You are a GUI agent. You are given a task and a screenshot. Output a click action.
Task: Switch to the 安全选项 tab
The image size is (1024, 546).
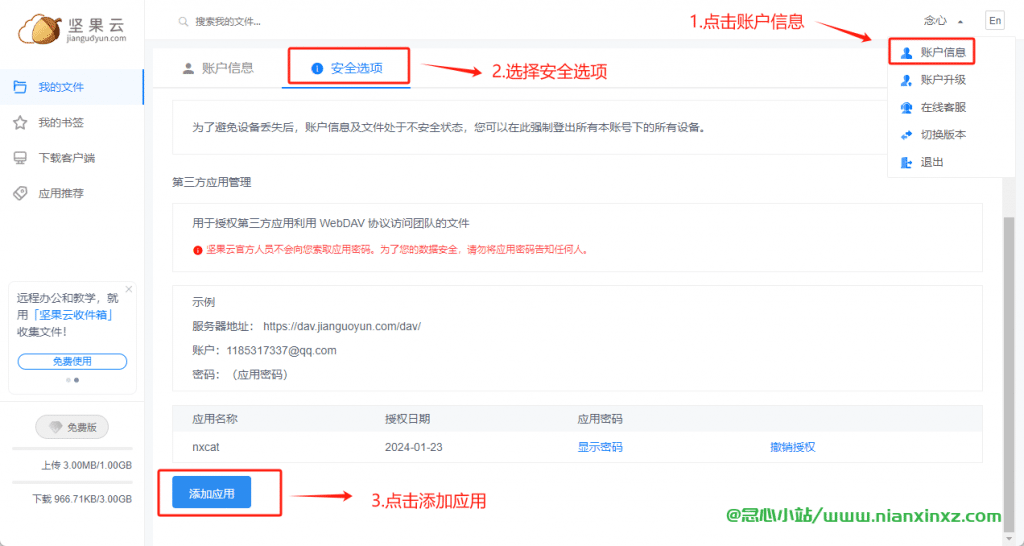click(x=347, y=69)
